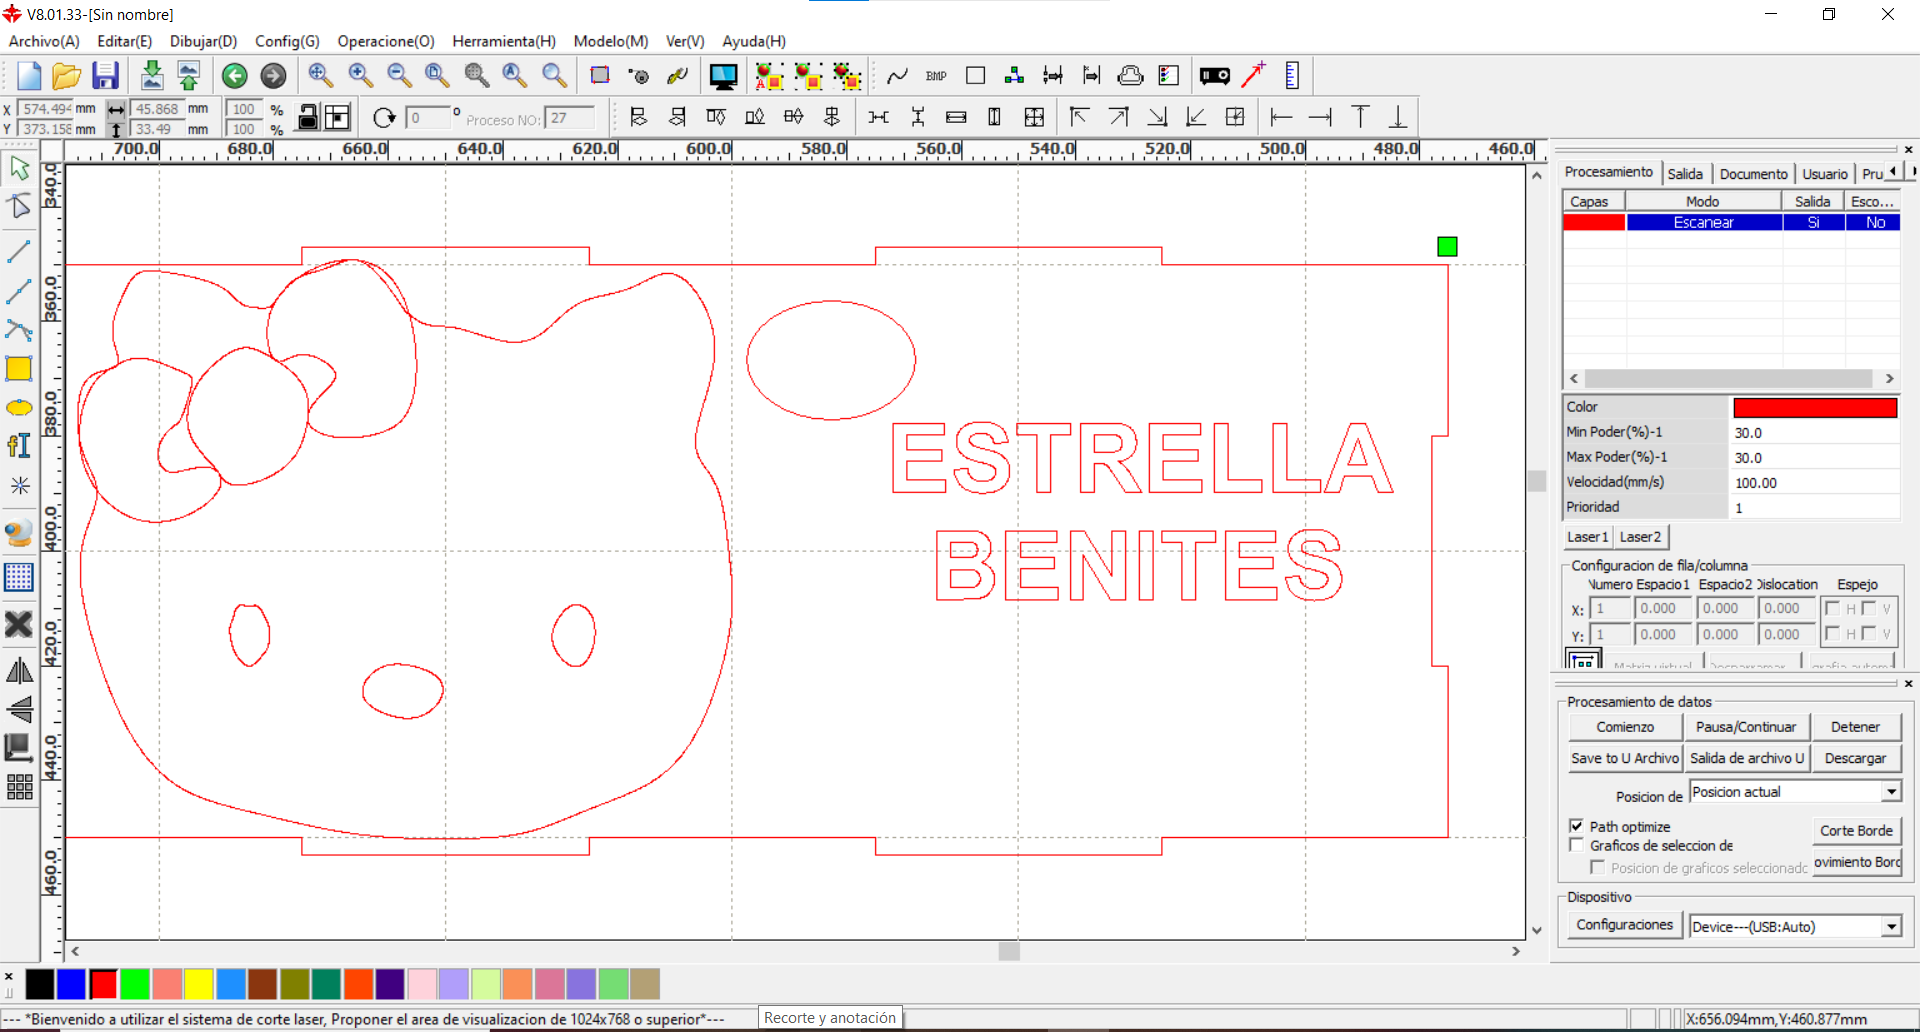1920x1032 pixels.
Task: Open the Operacion(O) menu
Action: click(x=386, y=41)
